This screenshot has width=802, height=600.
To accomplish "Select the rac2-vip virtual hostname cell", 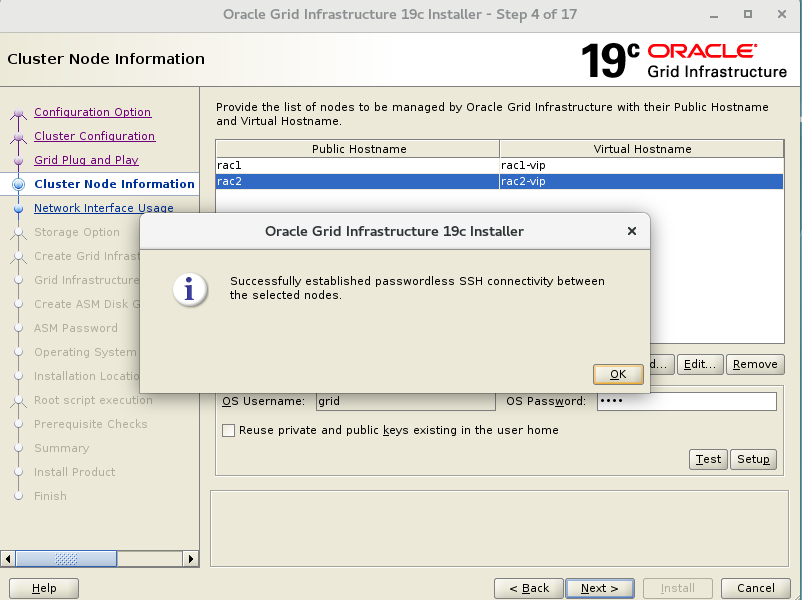I will tap(641, 181).
